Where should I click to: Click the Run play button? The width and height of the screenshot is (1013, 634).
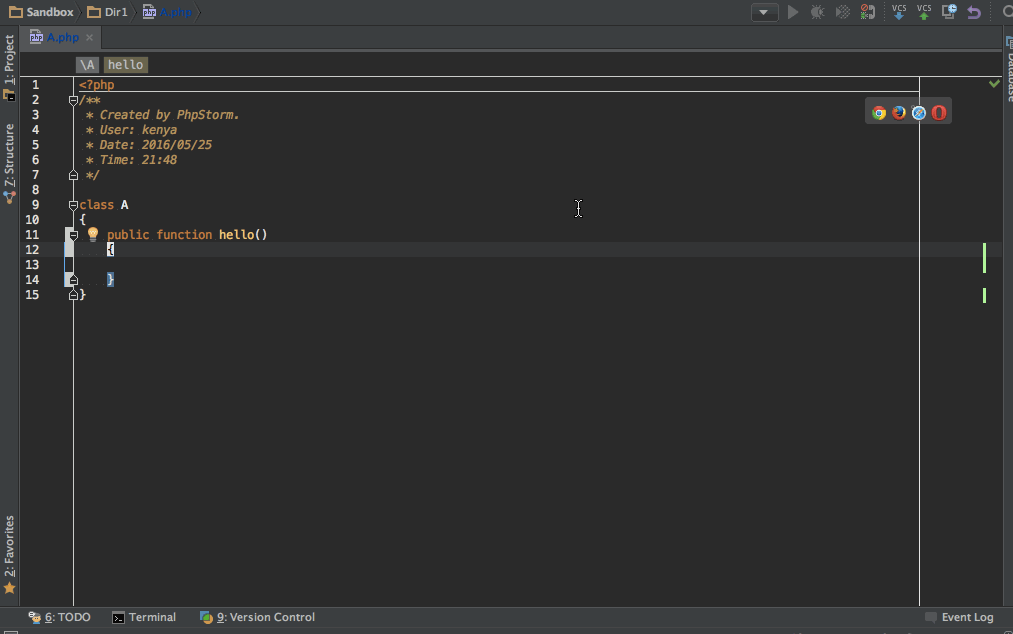pyautogui.click(x=793, y=12)
